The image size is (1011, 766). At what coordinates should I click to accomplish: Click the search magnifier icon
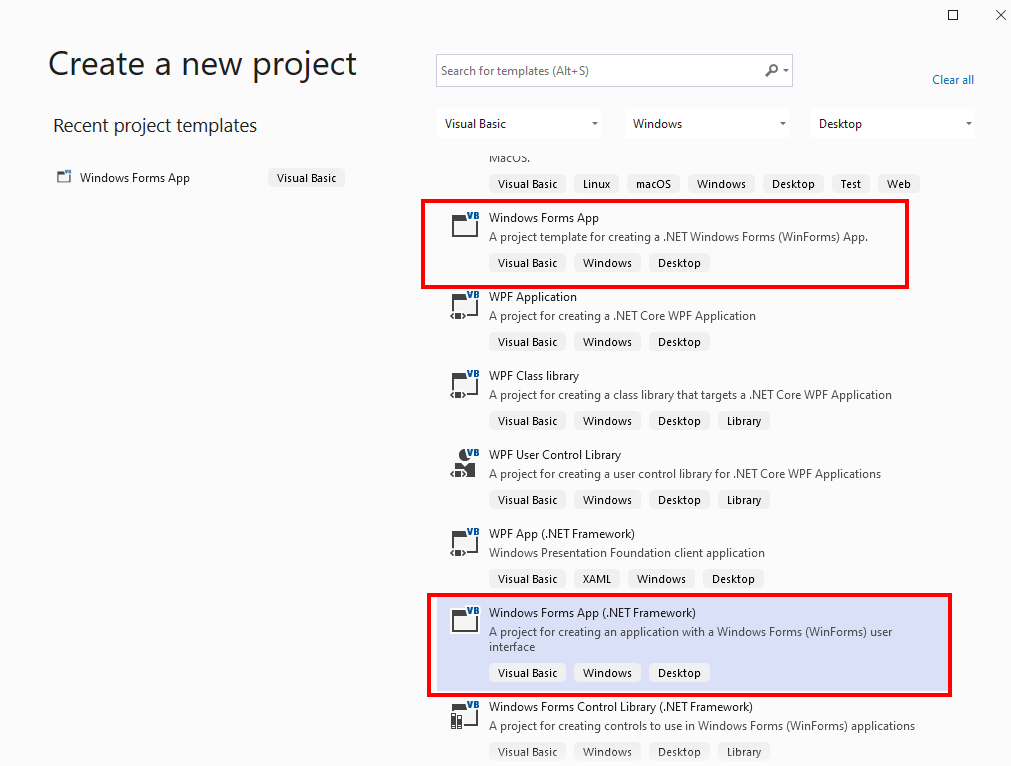pyautogui.click(x=771, y=70)
